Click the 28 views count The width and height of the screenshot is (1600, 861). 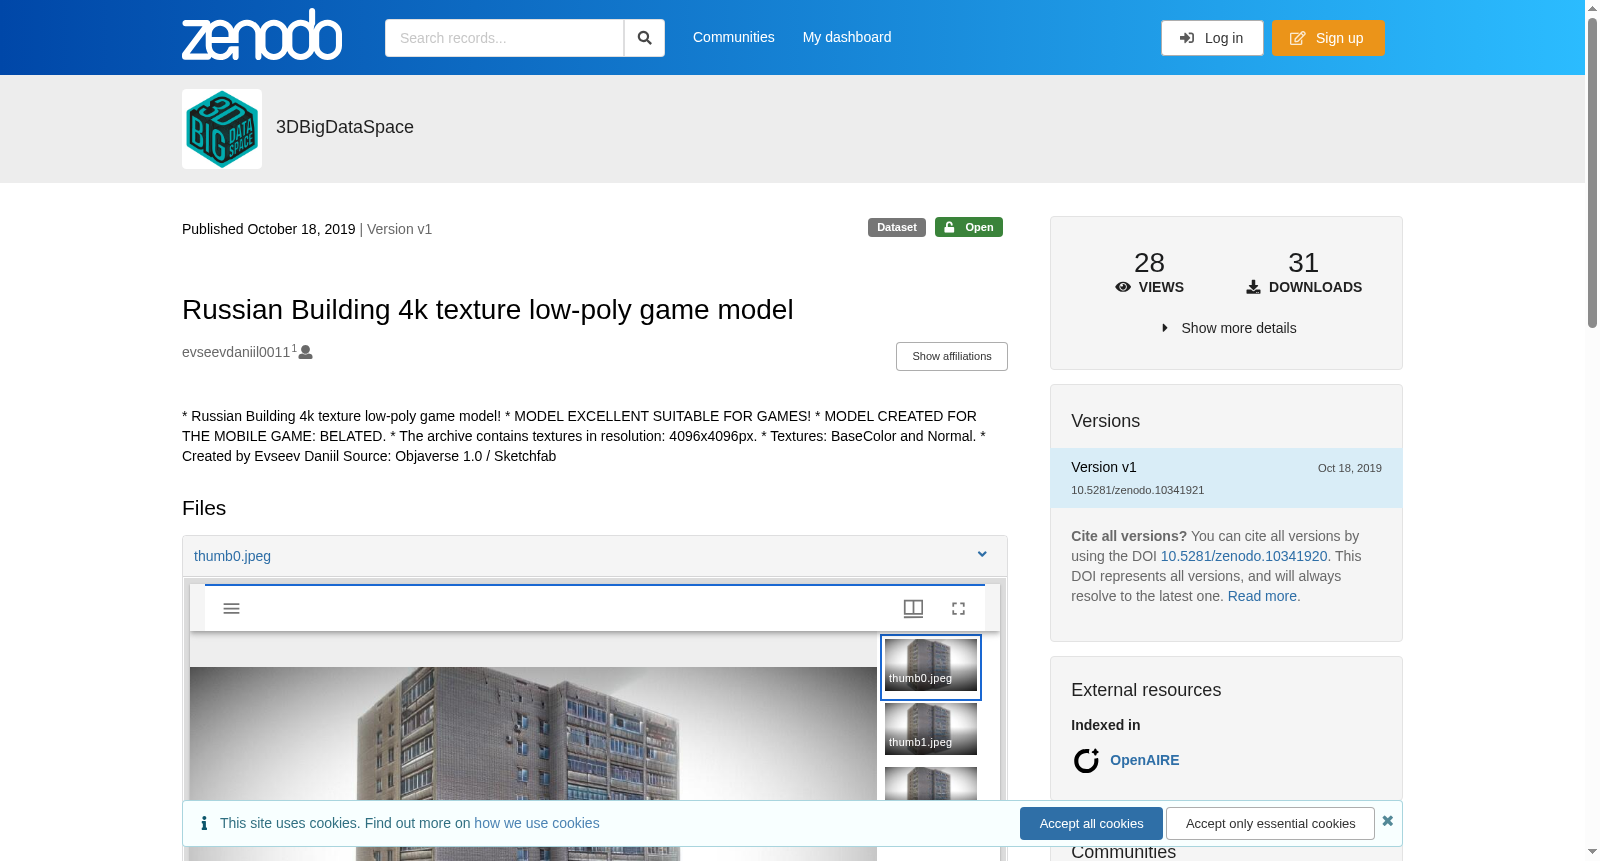[1149, 262]
